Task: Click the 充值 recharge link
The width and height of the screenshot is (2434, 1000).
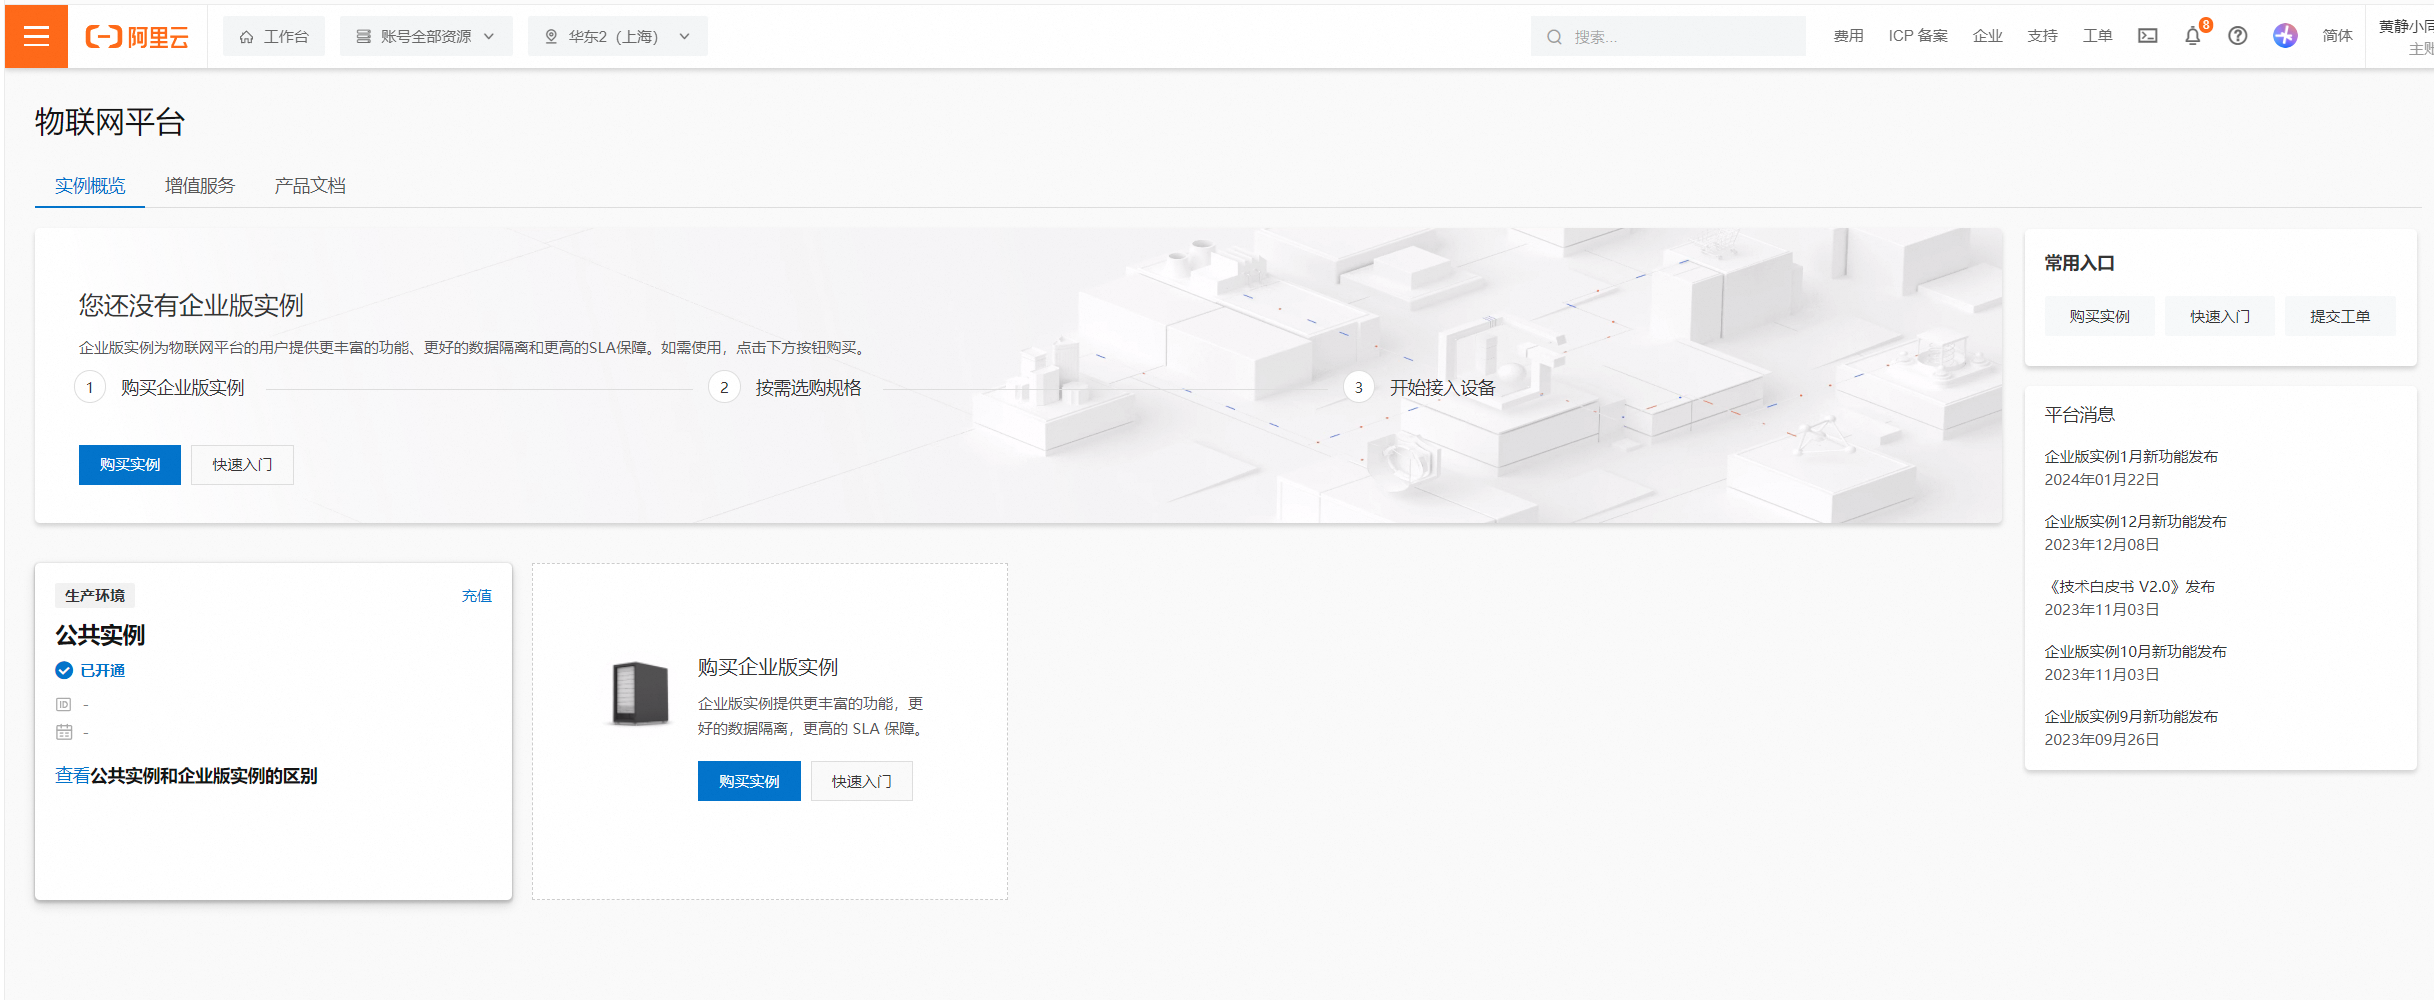Action: coord(477,596)
